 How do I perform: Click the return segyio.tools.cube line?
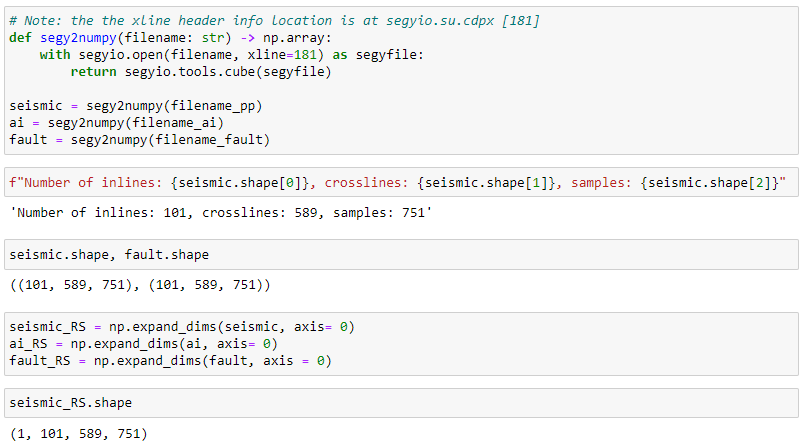(201, 72)
